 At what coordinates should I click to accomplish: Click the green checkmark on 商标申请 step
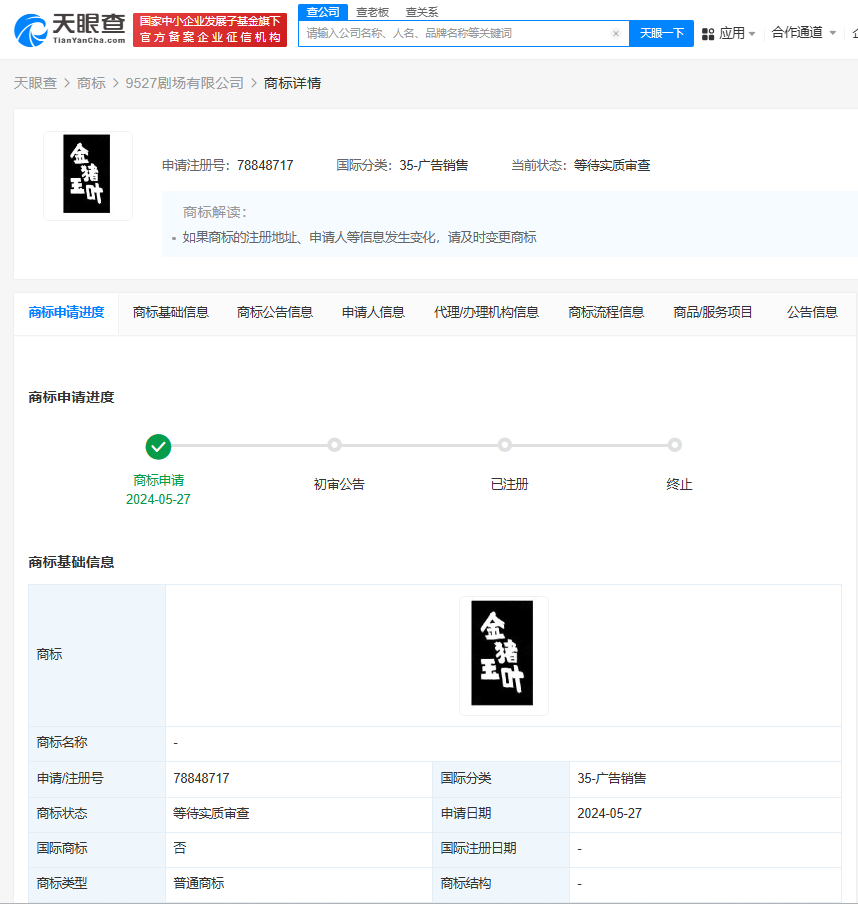click(x=158, y=447)
